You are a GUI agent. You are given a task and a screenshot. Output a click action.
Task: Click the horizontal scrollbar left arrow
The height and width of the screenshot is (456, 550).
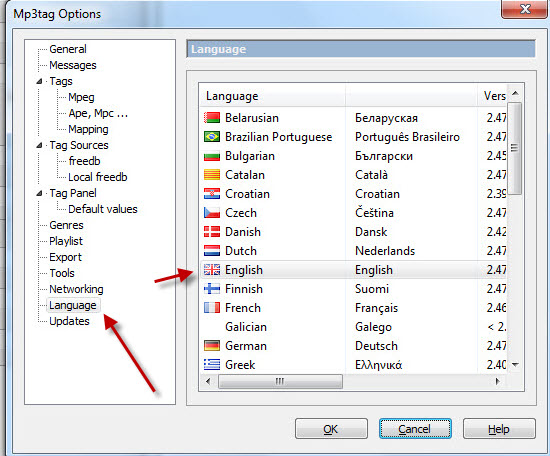tap(208, 381)
